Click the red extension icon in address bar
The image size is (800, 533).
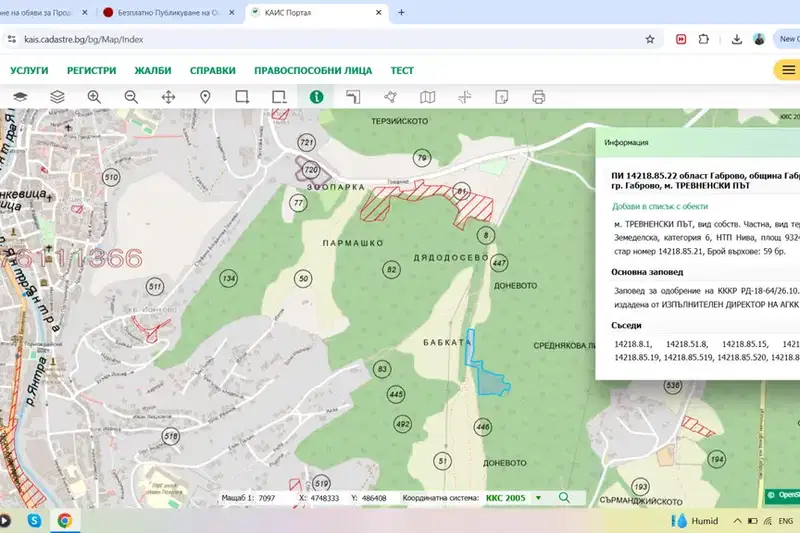tap(681, 39)
